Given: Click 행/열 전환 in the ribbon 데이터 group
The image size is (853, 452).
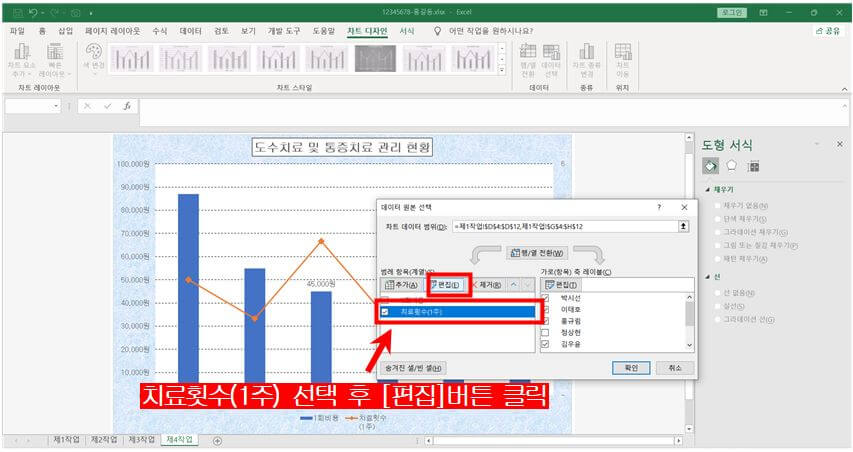Looking at the screenshot, I should point(528,59).
